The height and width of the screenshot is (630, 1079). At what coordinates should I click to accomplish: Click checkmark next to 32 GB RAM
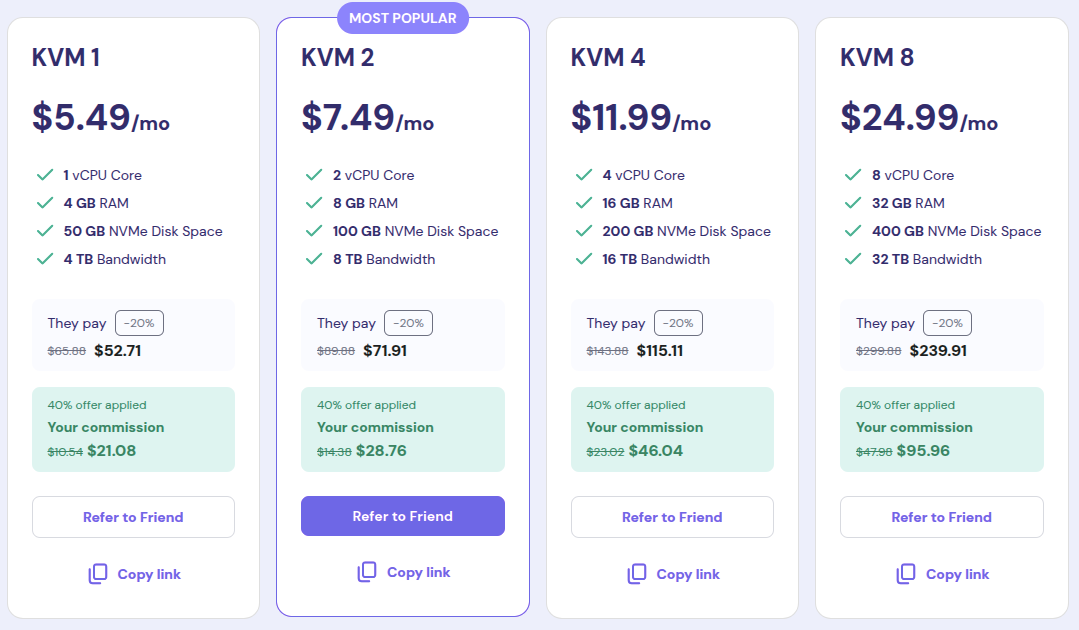853,203
